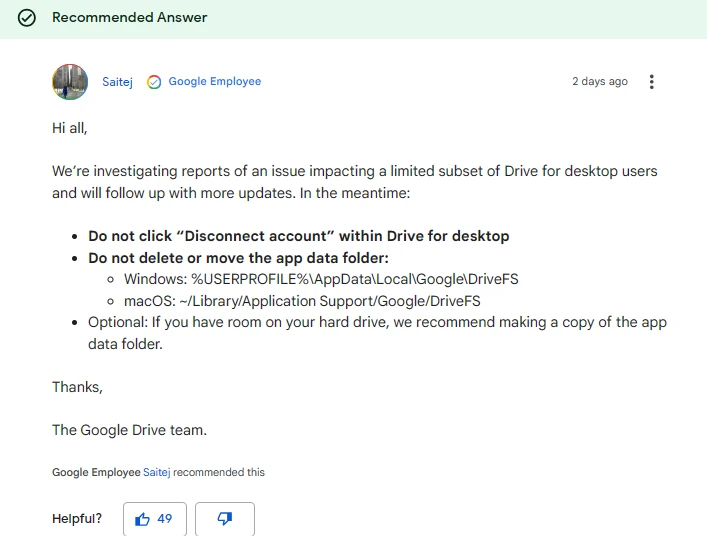
Task: Click the Google Employee label beside author name
Action: tap(214, 82)
